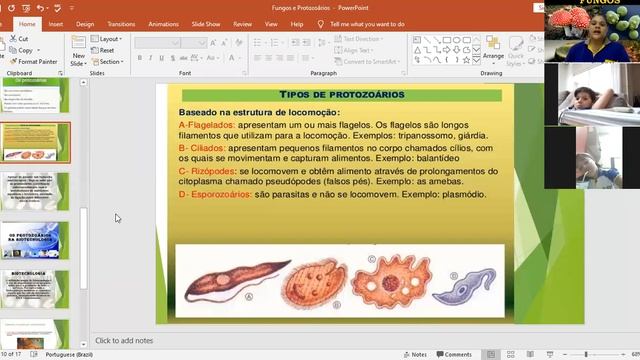Open the Text Direction dropdown
640x360 pixels.
pyautogui.click(x=359, y=39)
